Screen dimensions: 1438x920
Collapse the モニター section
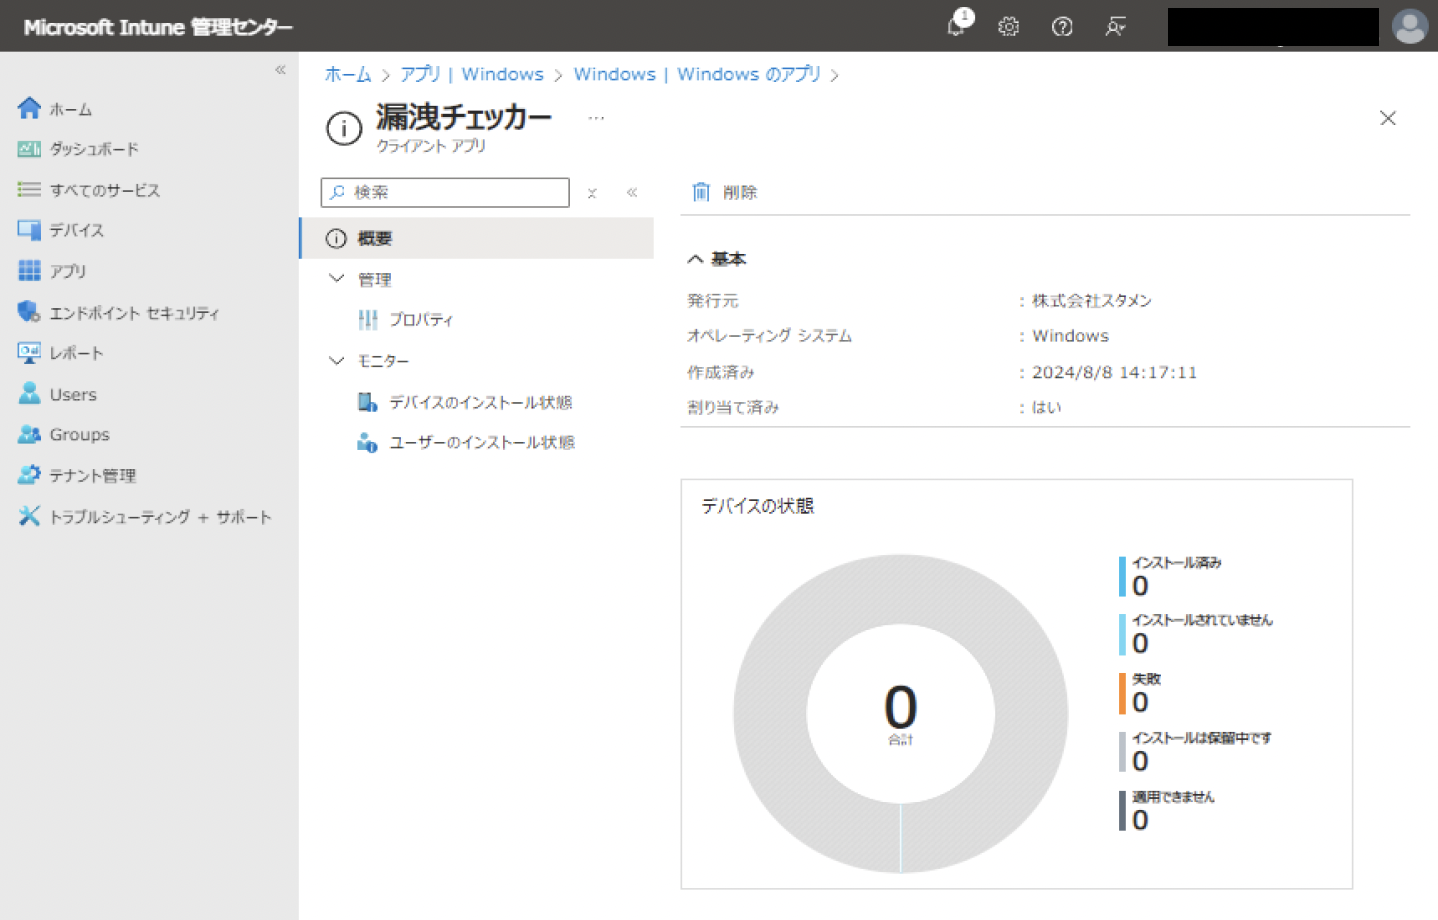point(337,360)
